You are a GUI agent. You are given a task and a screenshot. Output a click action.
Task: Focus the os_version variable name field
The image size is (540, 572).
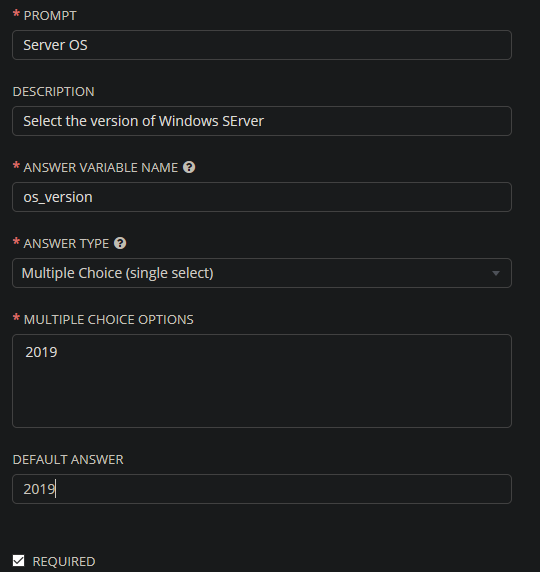262,197
